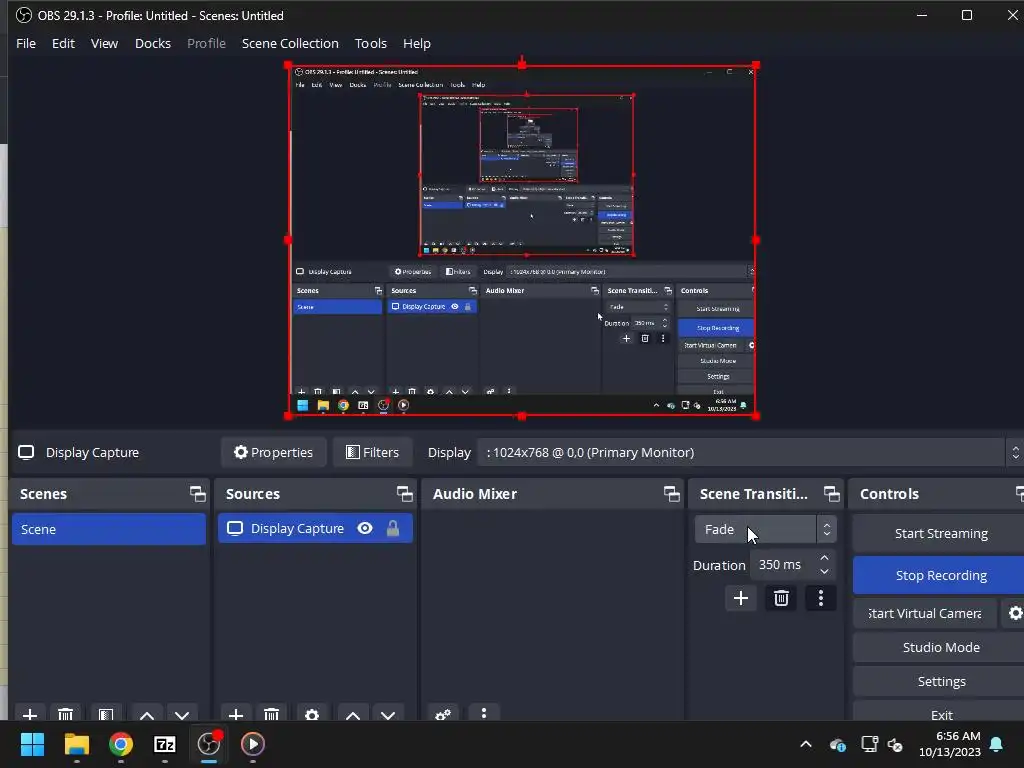Remove selected scene with trash icon
The image size is (1024, 768).
point(65,714)
